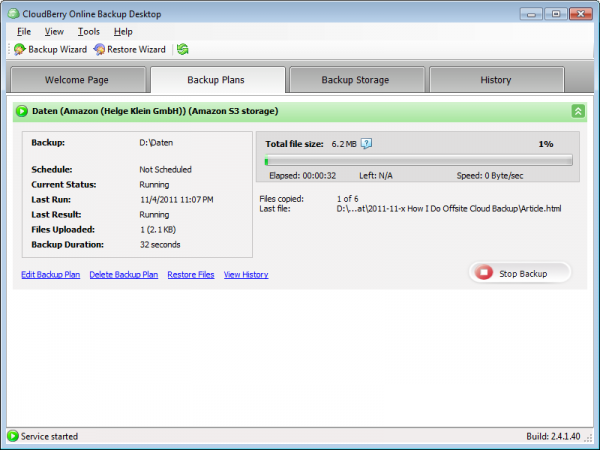Select the Backup Plans tab

tap(218, 80)
